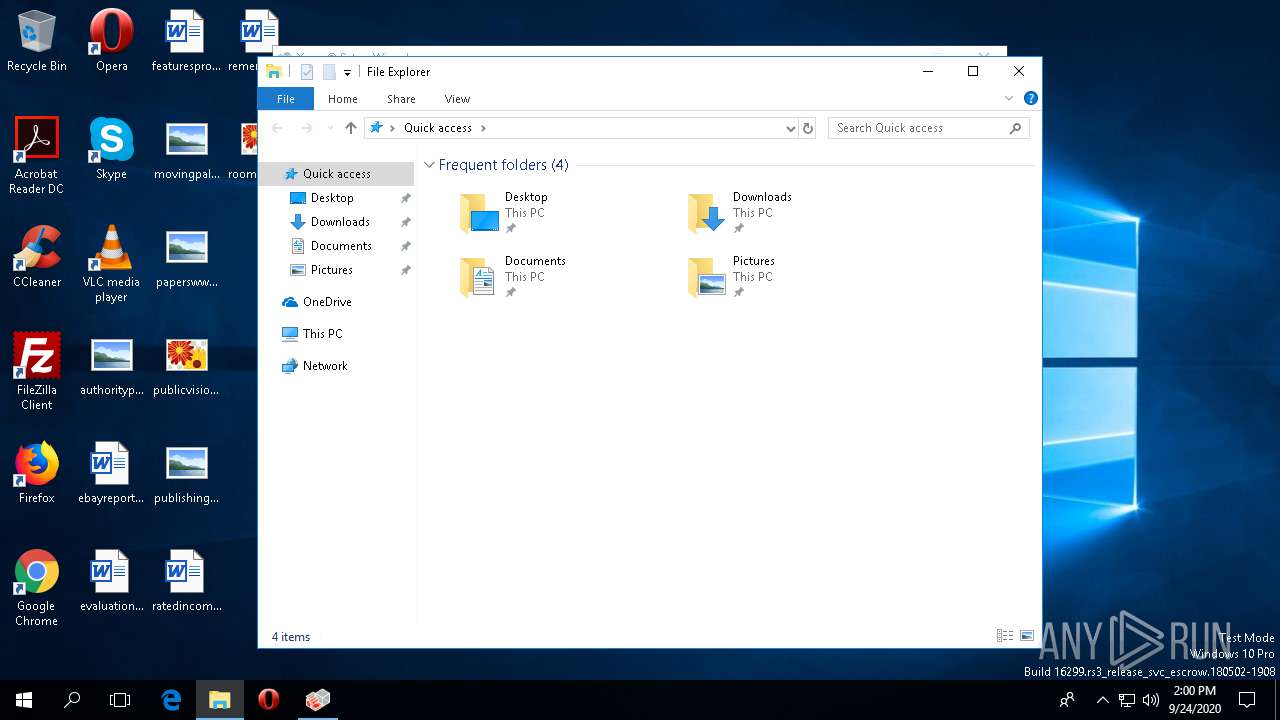Open FileZilla Client desktop shortcut
Viewport: 1280px width, 720px height.
coord(37,372)
